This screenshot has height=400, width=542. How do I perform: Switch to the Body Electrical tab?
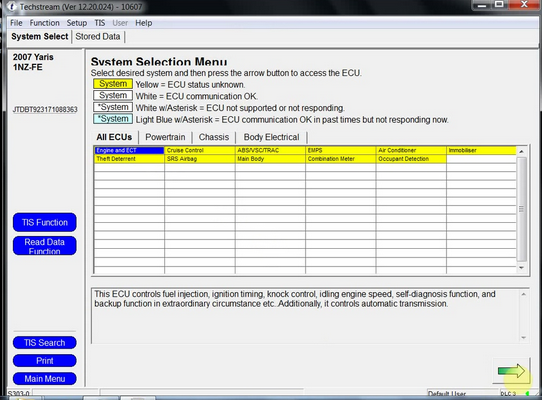(271, 137)
